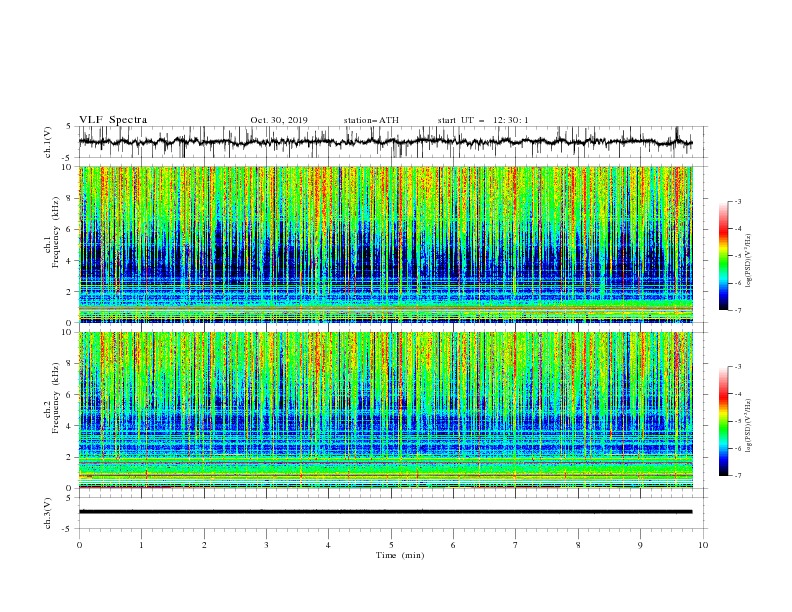Viewport: 792px width, 612px height.
Task: Click the "Time (min)" x-axis label
Action: coord(400,555)
